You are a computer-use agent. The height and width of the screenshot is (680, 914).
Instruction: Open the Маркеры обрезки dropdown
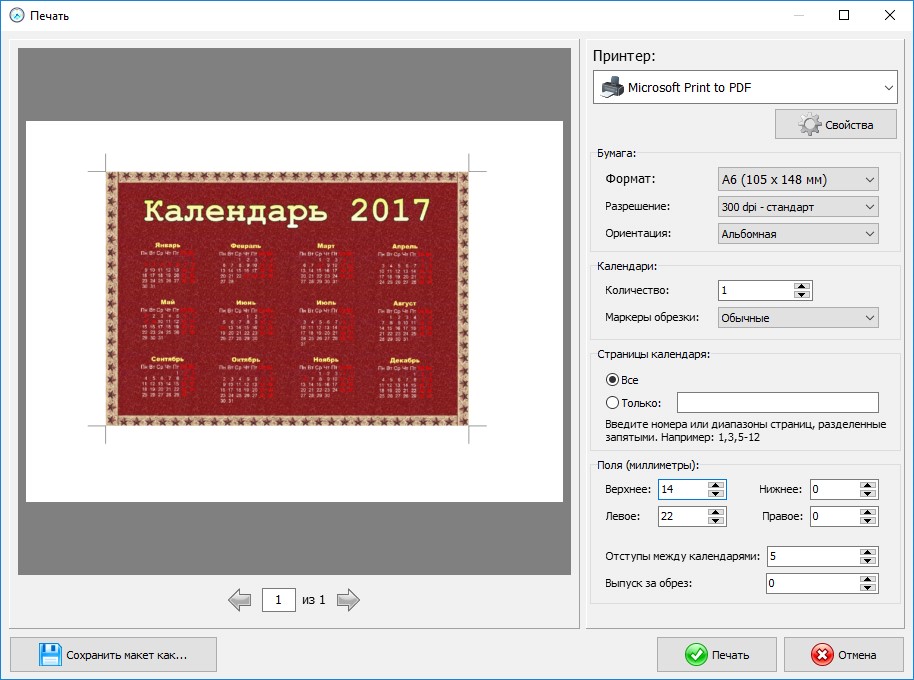coord(798,318)
